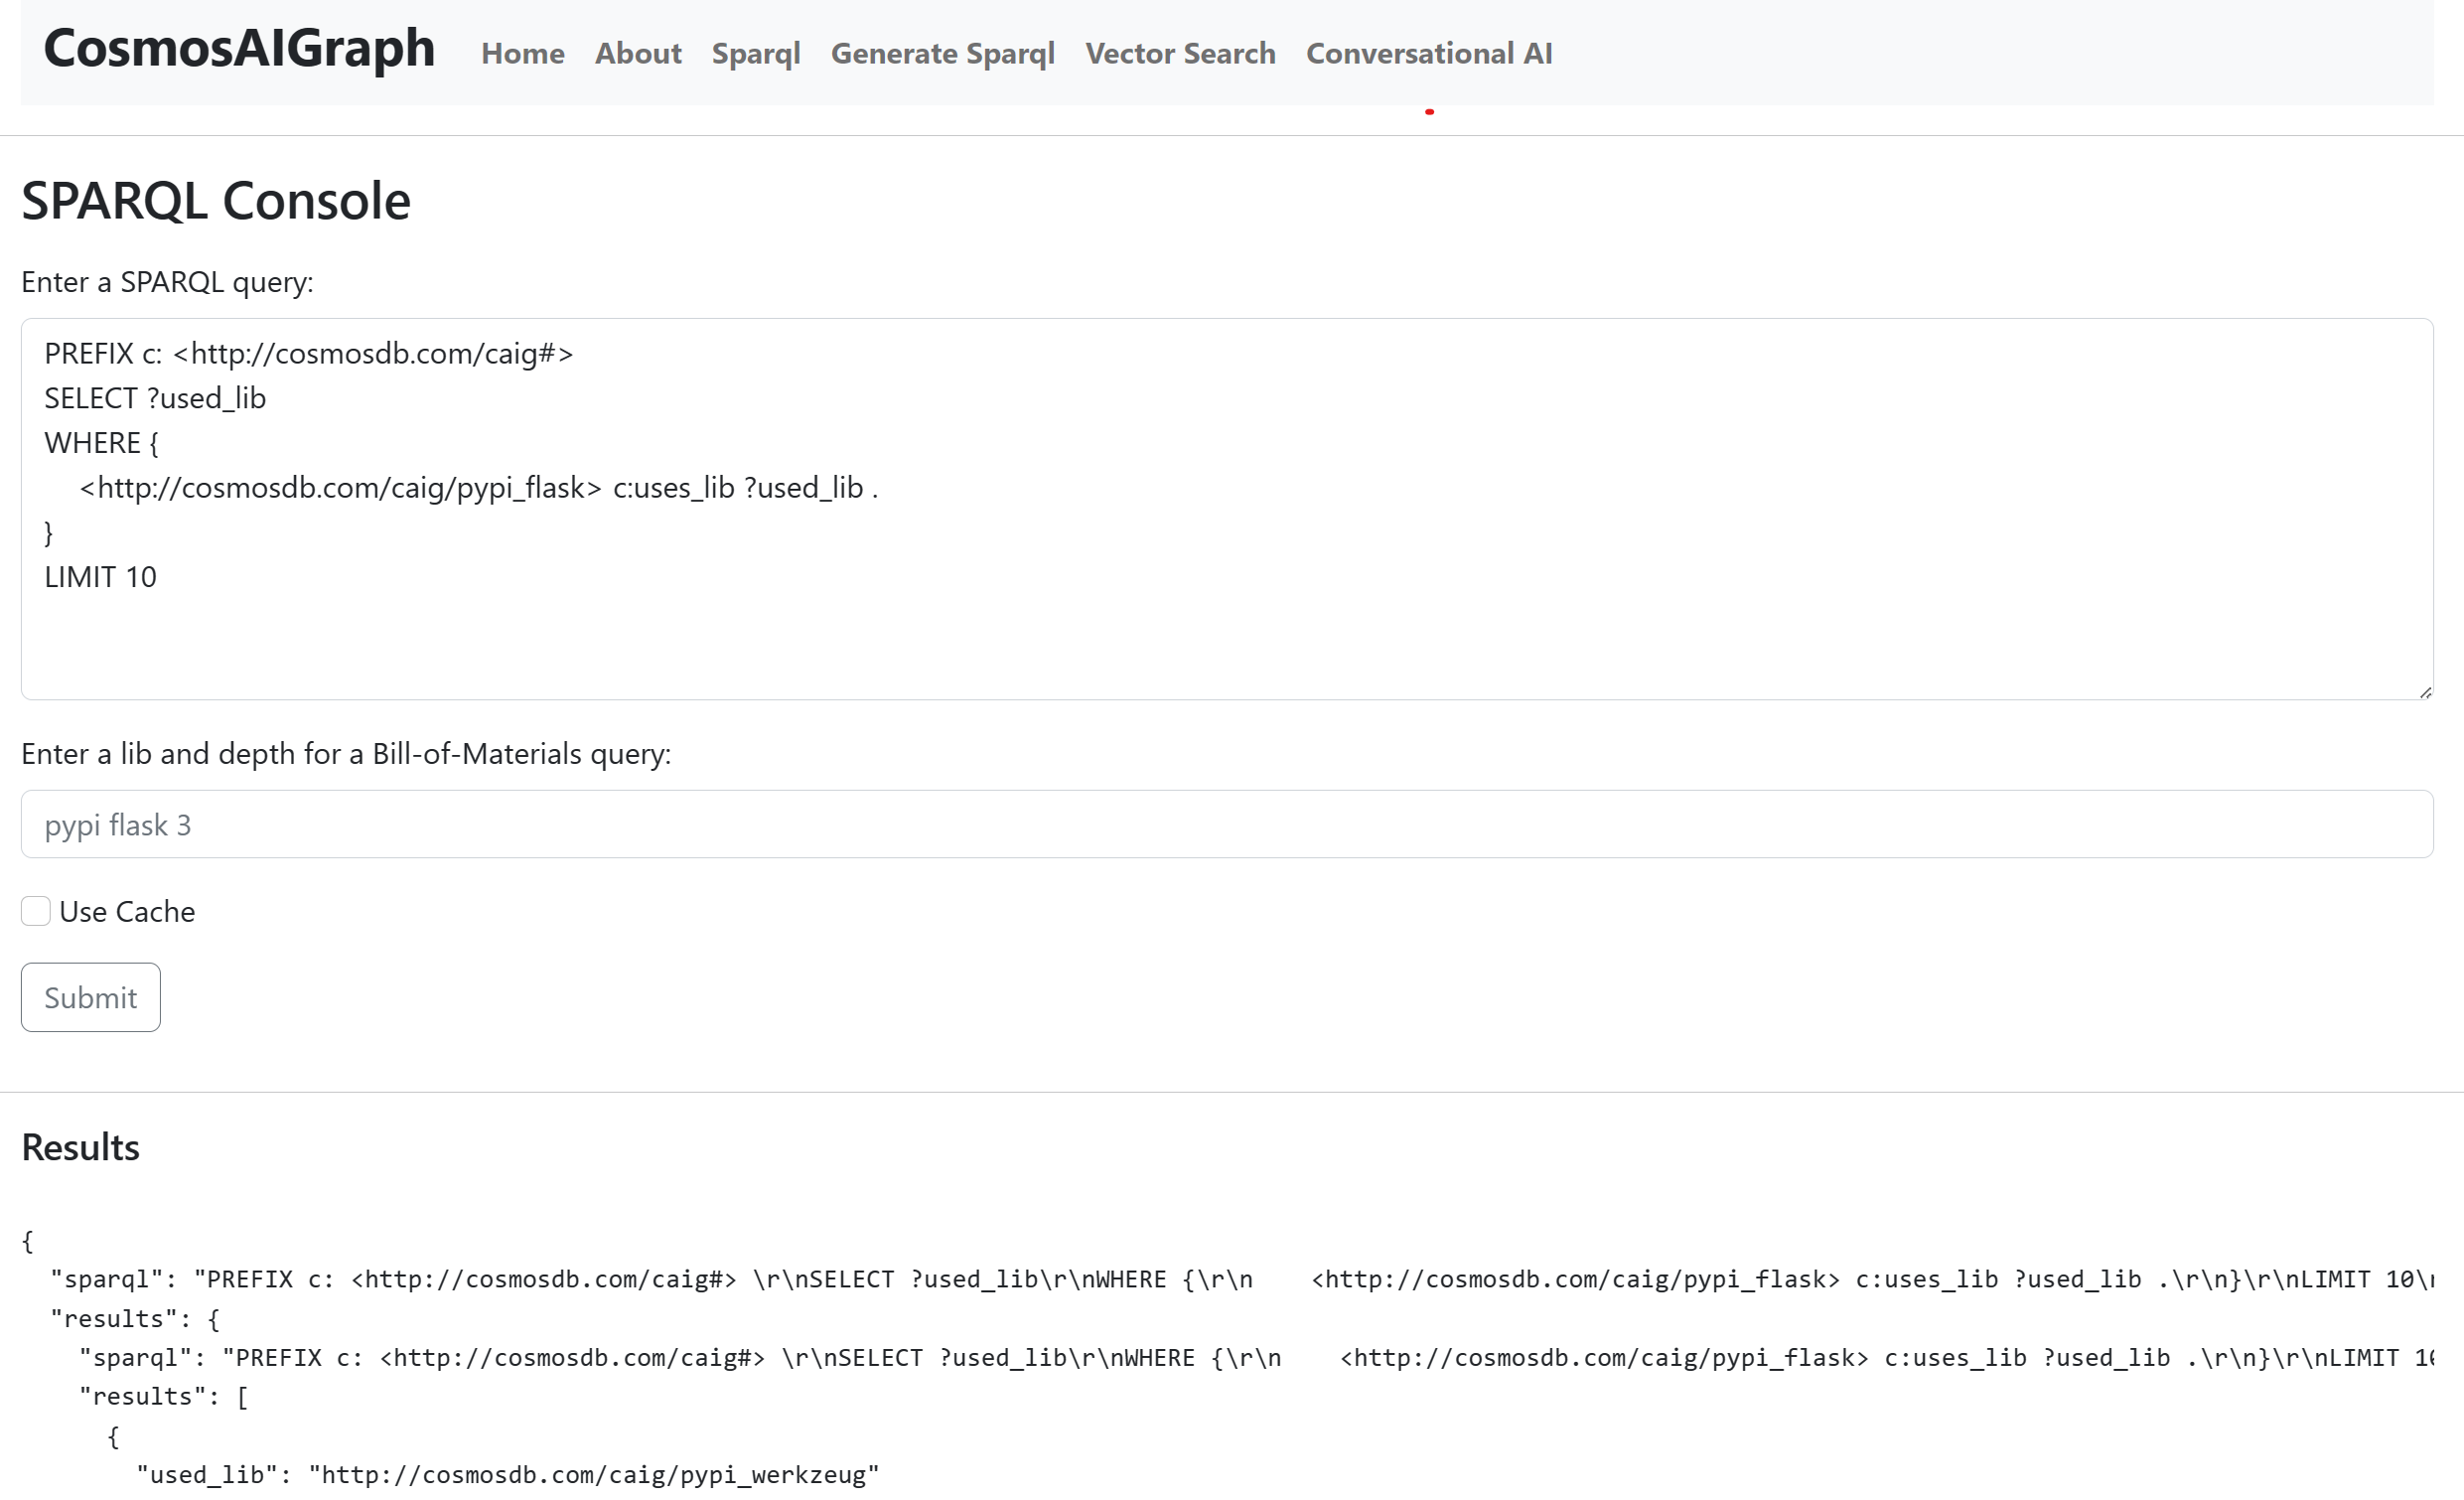
Task: Click the CosmosAIGraph home icon/logo
Action: point(239,50)
